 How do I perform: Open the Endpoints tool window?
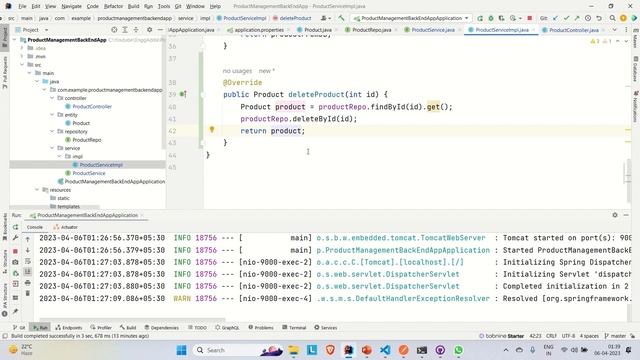[x=69, y=327]
